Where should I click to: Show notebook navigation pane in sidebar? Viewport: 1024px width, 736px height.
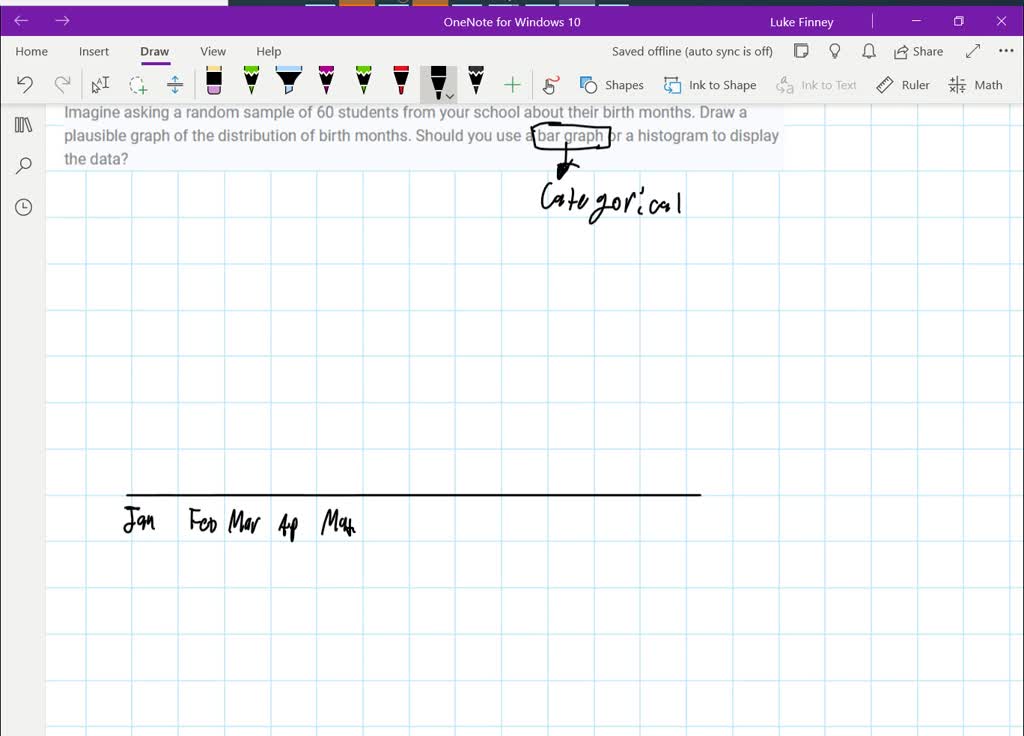(24, 125)
